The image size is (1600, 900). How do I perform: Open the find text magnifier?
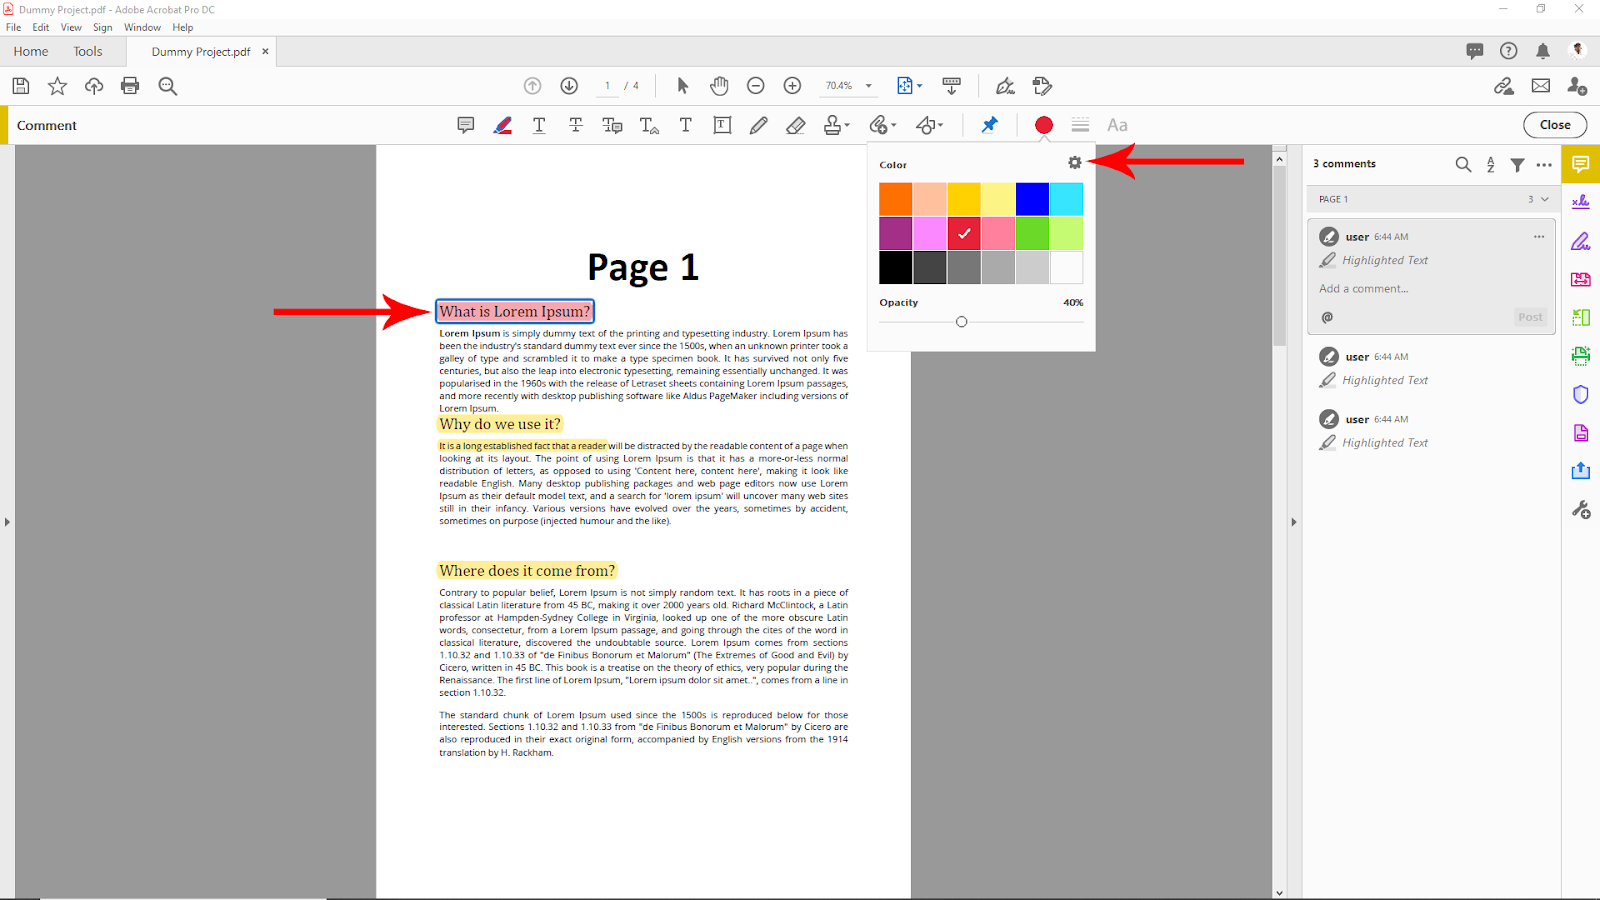pyautogui.click(x=168, y=86)
